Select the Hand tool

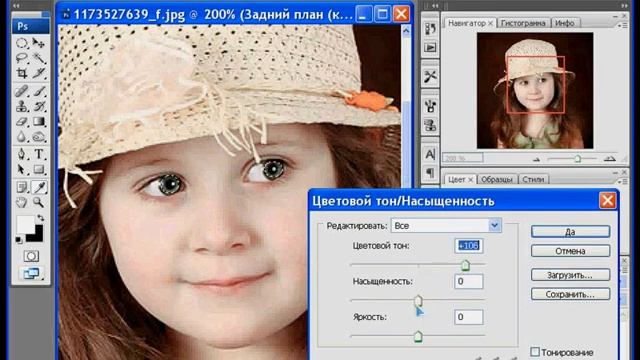[22, 202]
